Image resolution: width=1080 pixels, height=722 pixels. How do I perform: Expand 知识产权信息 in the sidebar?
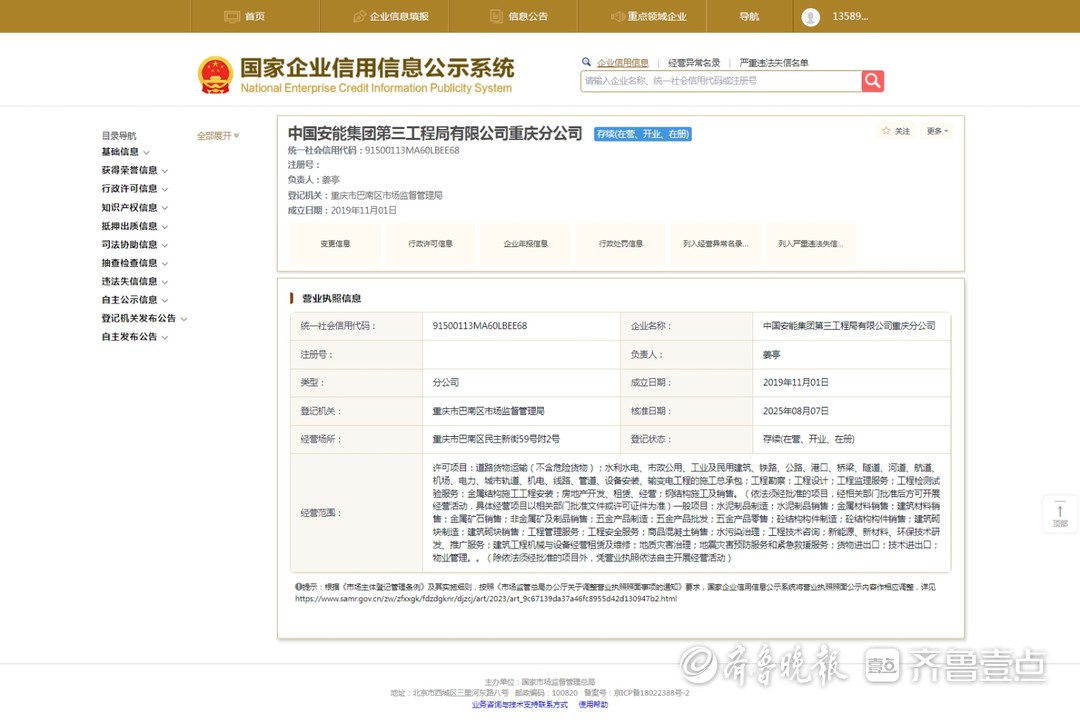tap(134, 207)
